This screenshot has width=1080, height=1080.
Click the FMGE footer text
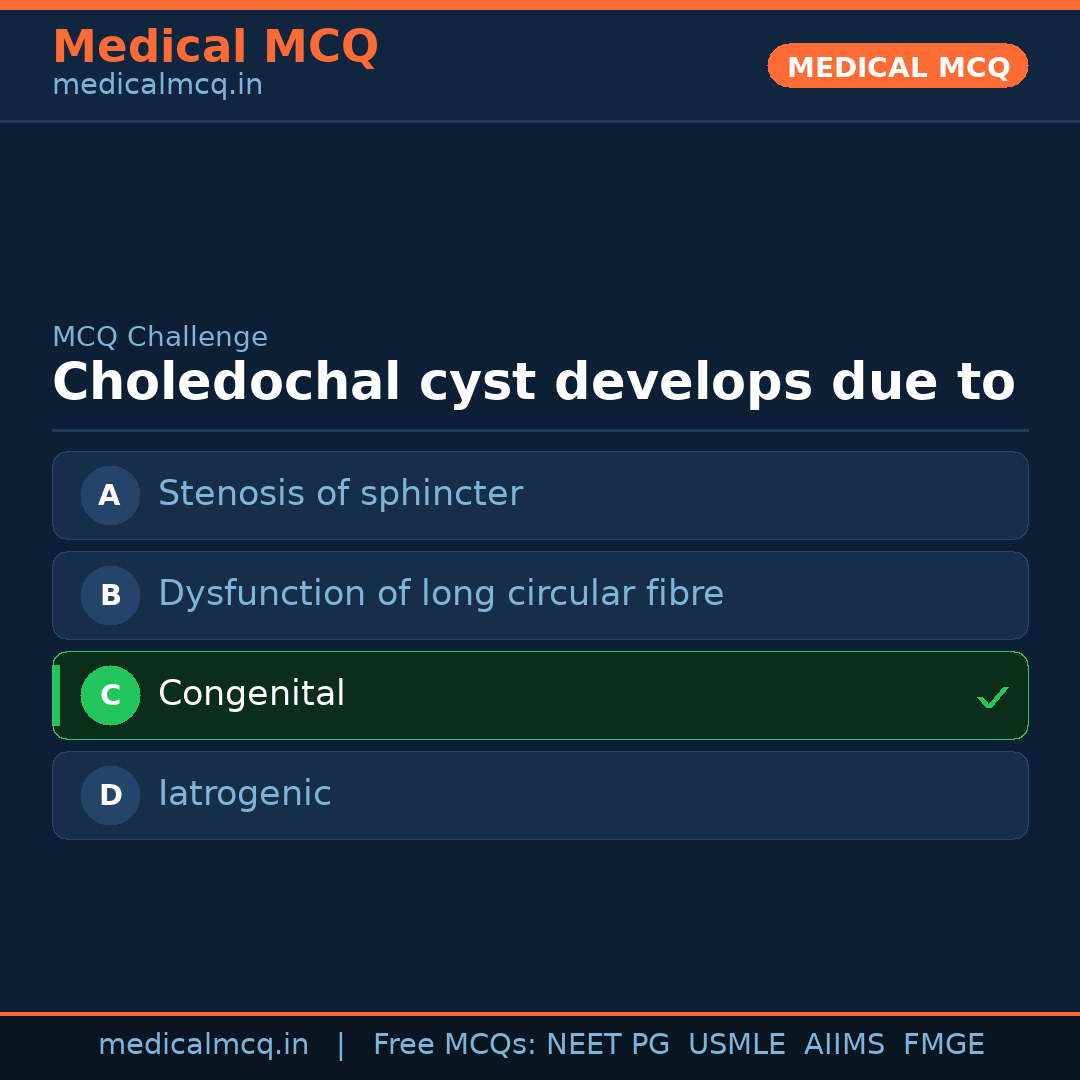pyautogui.click(x=943, y=1045)
